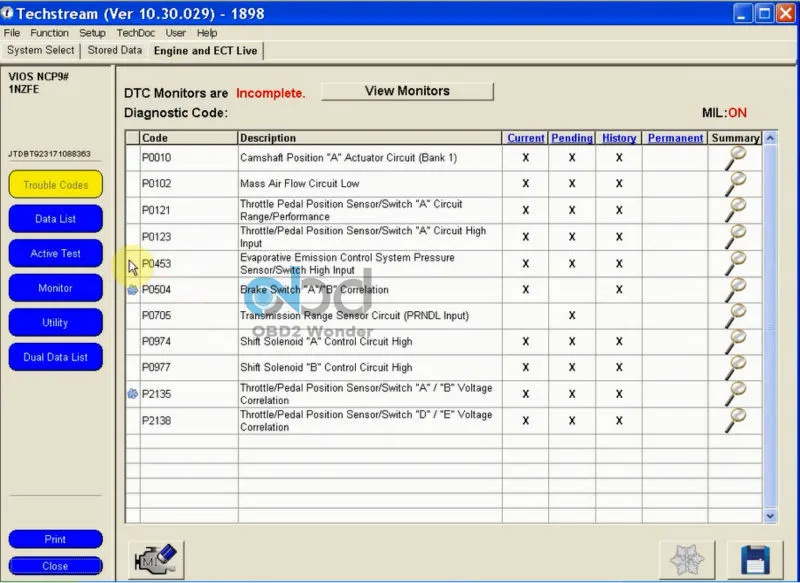Click the DTC table vertical scrollbar track
Viewport: 800px width, 583px height.
770,327
